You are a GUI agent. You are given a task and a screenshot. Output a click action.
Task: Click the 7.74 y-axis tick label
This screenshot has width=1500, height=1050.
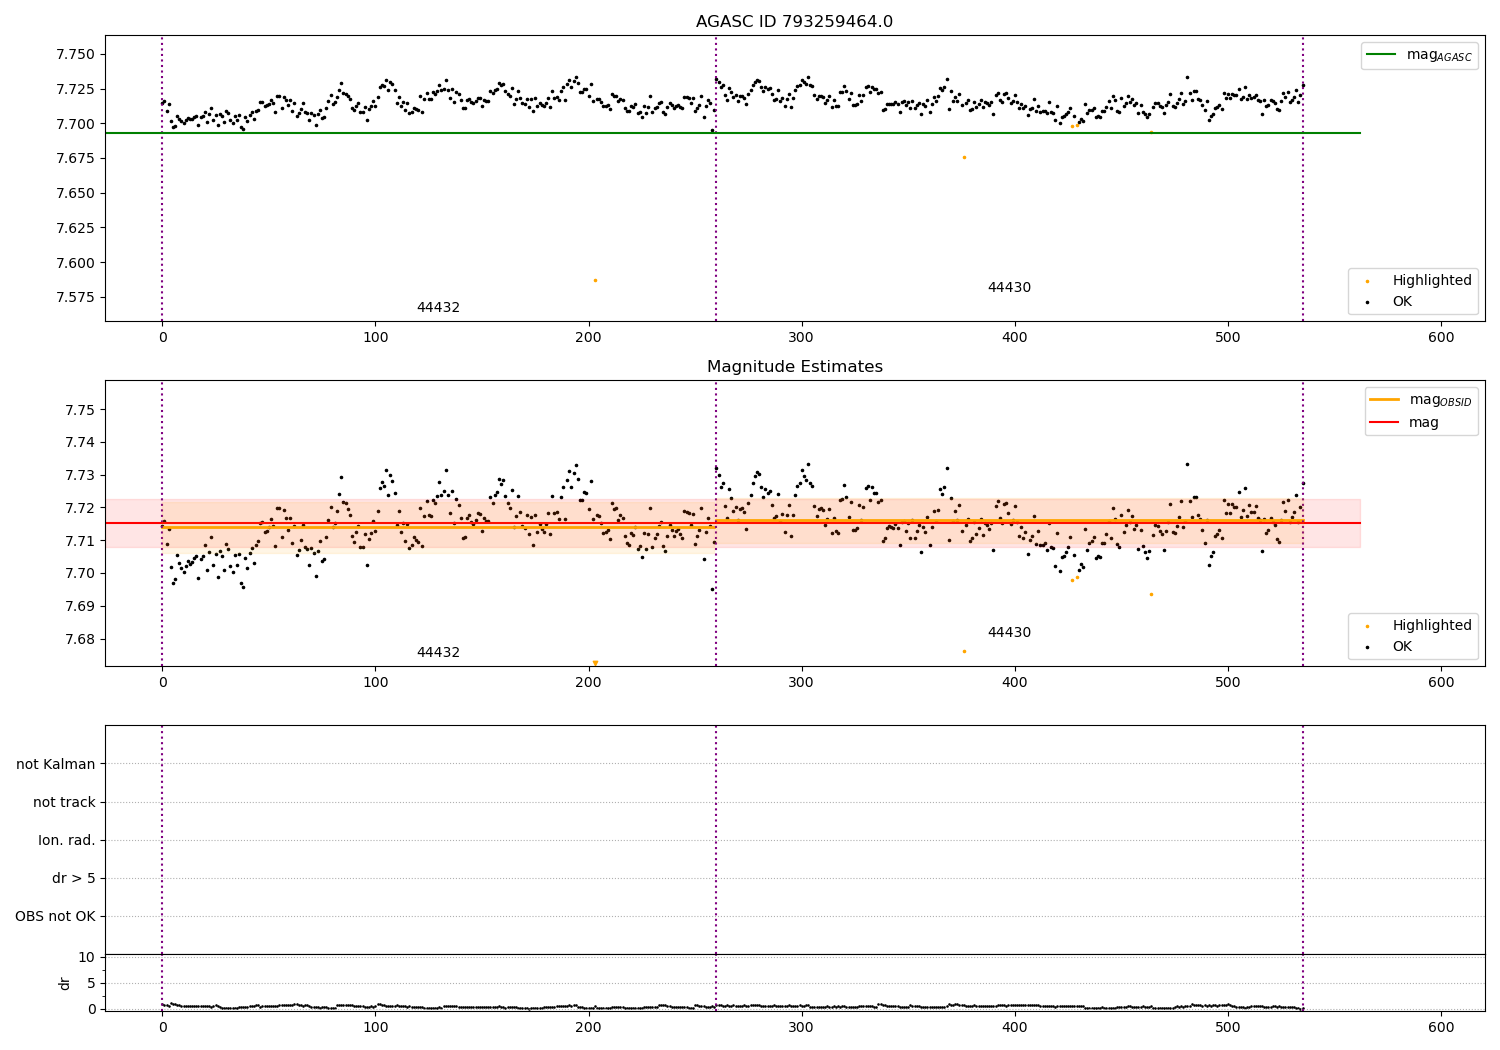click(81, 443)
